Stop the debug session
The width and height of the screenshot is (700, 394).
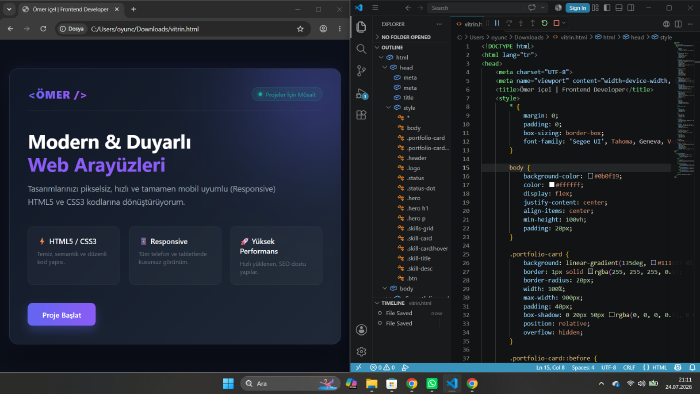click(556, 23)
